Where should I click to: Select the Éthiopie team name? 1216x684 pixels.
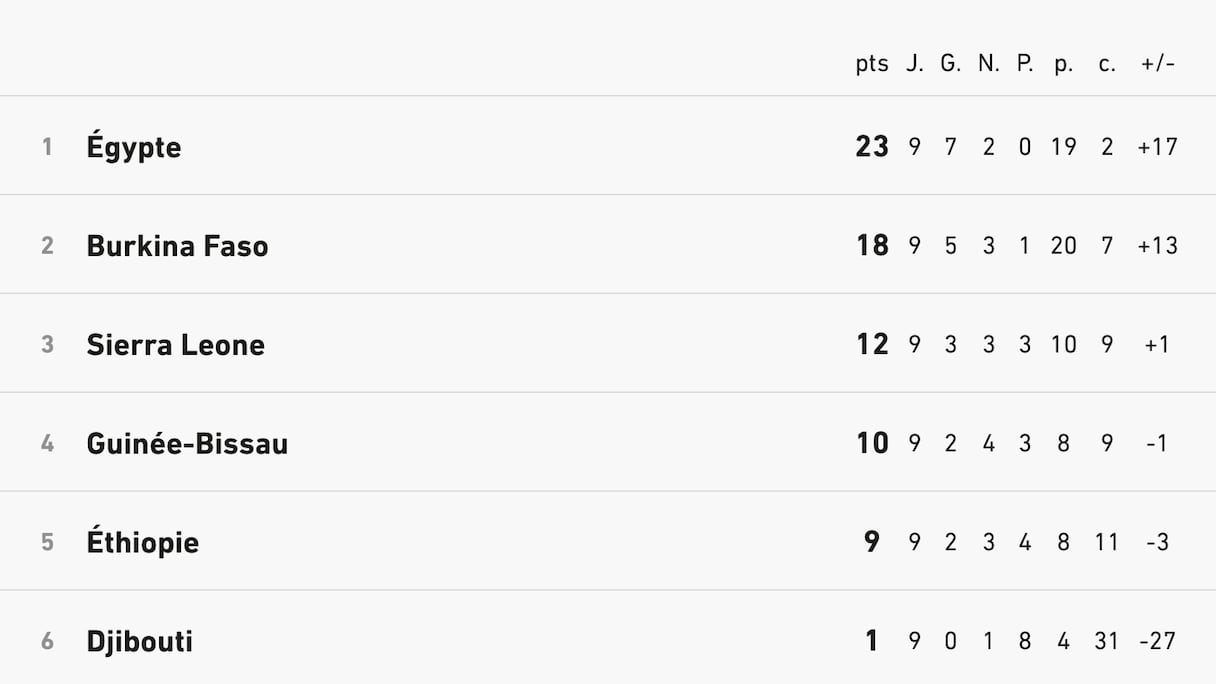tap(142, 543)
